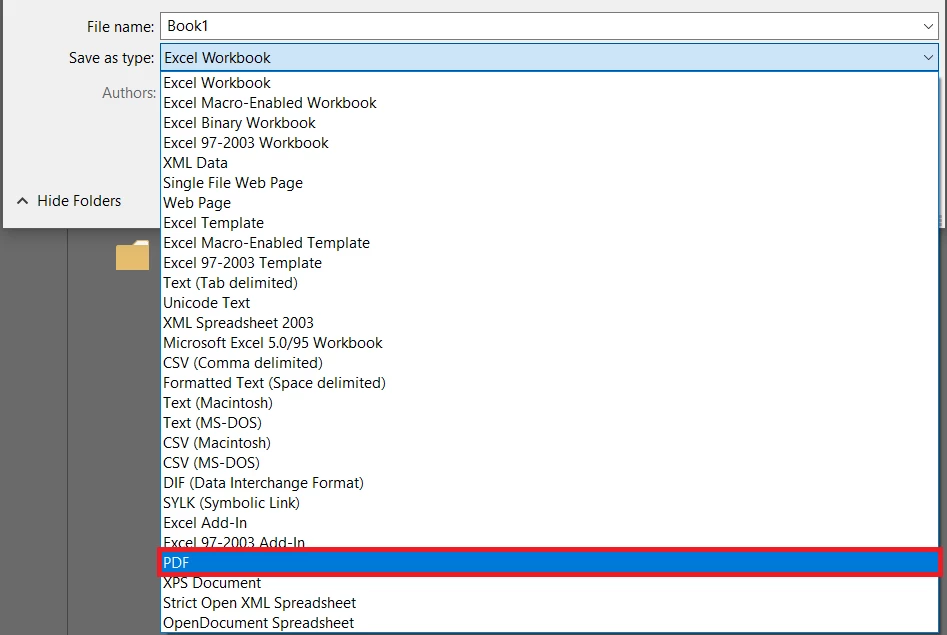Screen dimensions: 947x635
Task: Choose Excel Macro-Enabled Workbook format
Action: pos(550,103)
